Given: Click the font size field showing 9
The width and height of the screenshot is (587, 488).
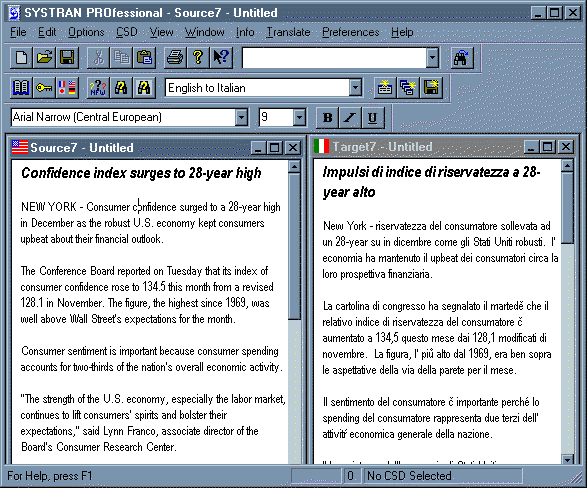Looking at the screenshot, I should 276,118.
